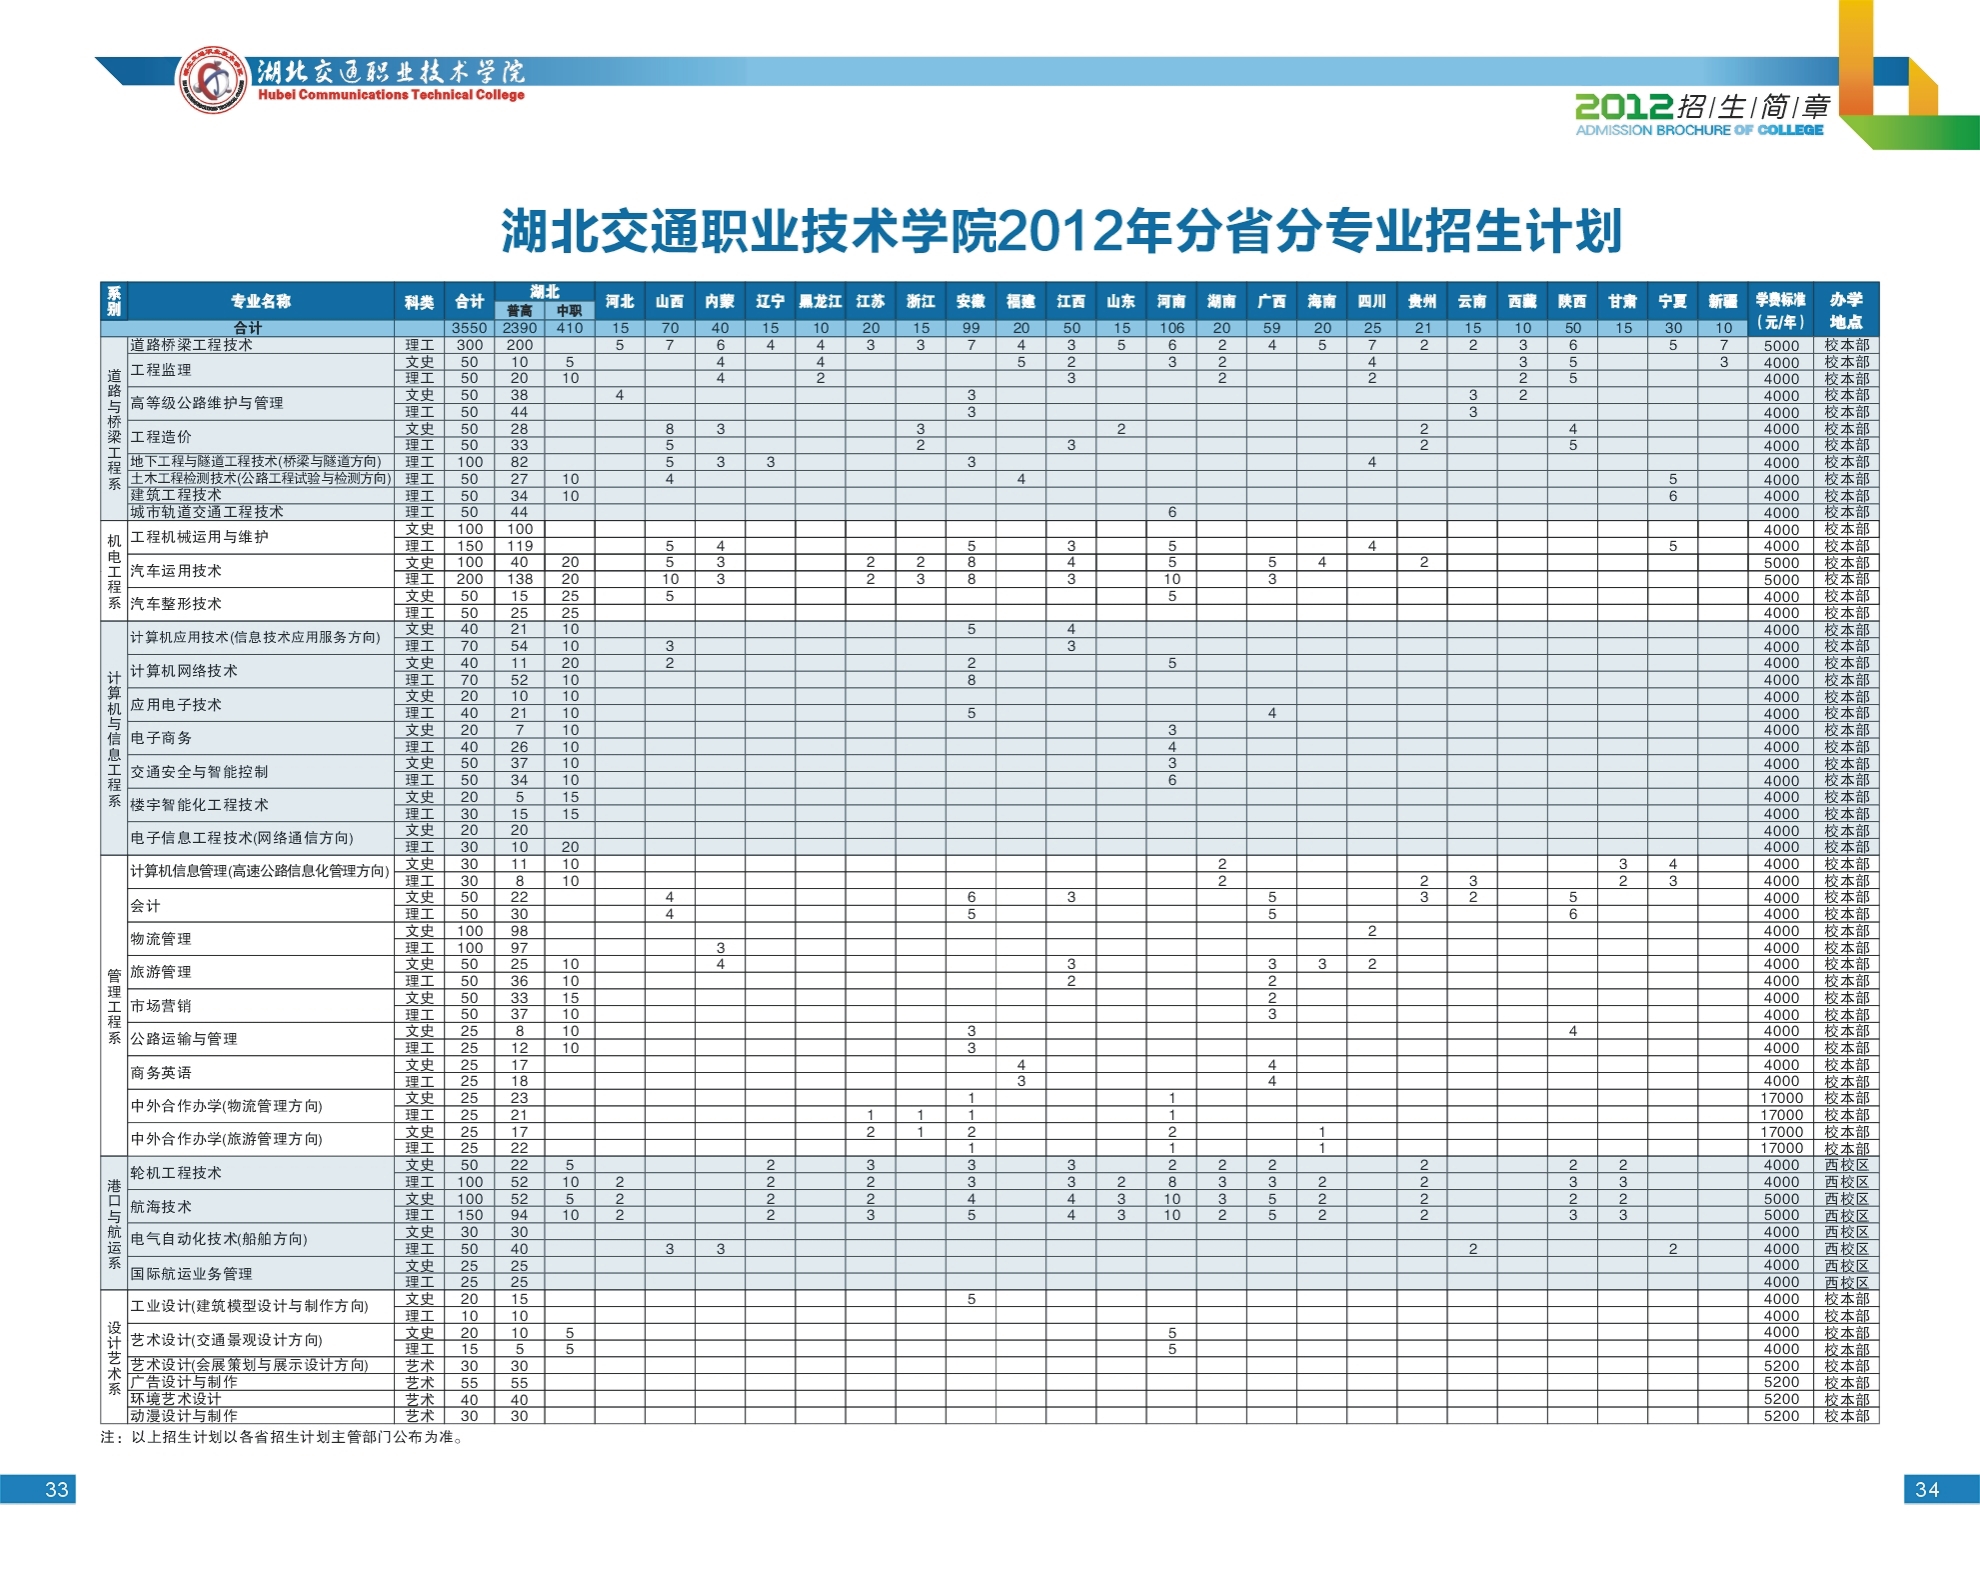
Task: Click page number 34
Action: (x=1927, y=1490)
